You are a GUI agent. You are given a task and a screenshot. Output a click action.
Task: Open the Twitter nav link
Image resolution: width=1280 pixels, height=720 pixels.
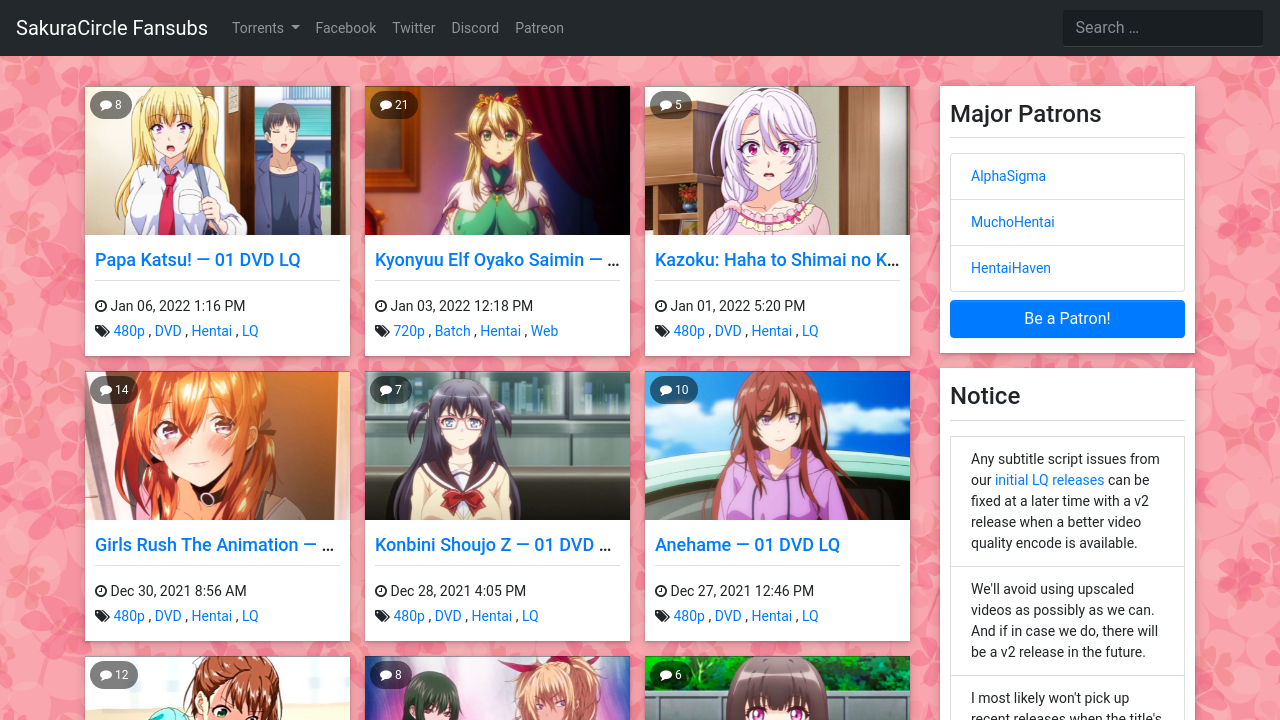[x=413, y=28]
